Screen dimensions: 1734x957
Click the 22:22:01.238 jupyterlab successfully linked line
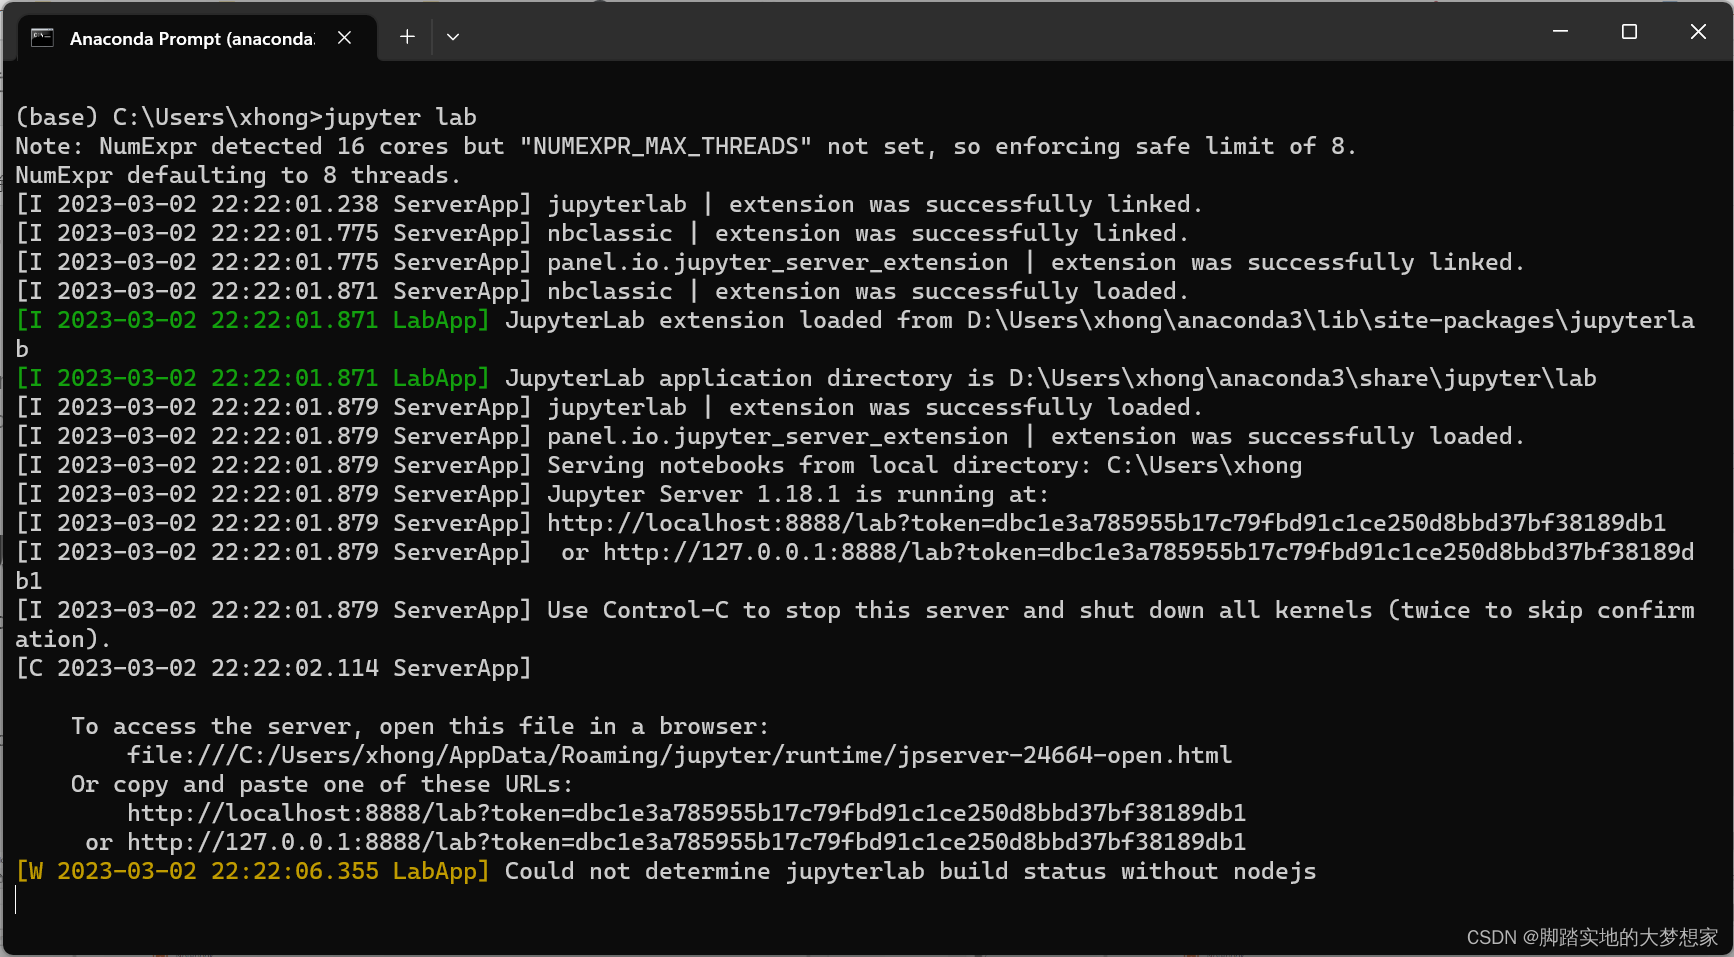(x=609, y=204)
